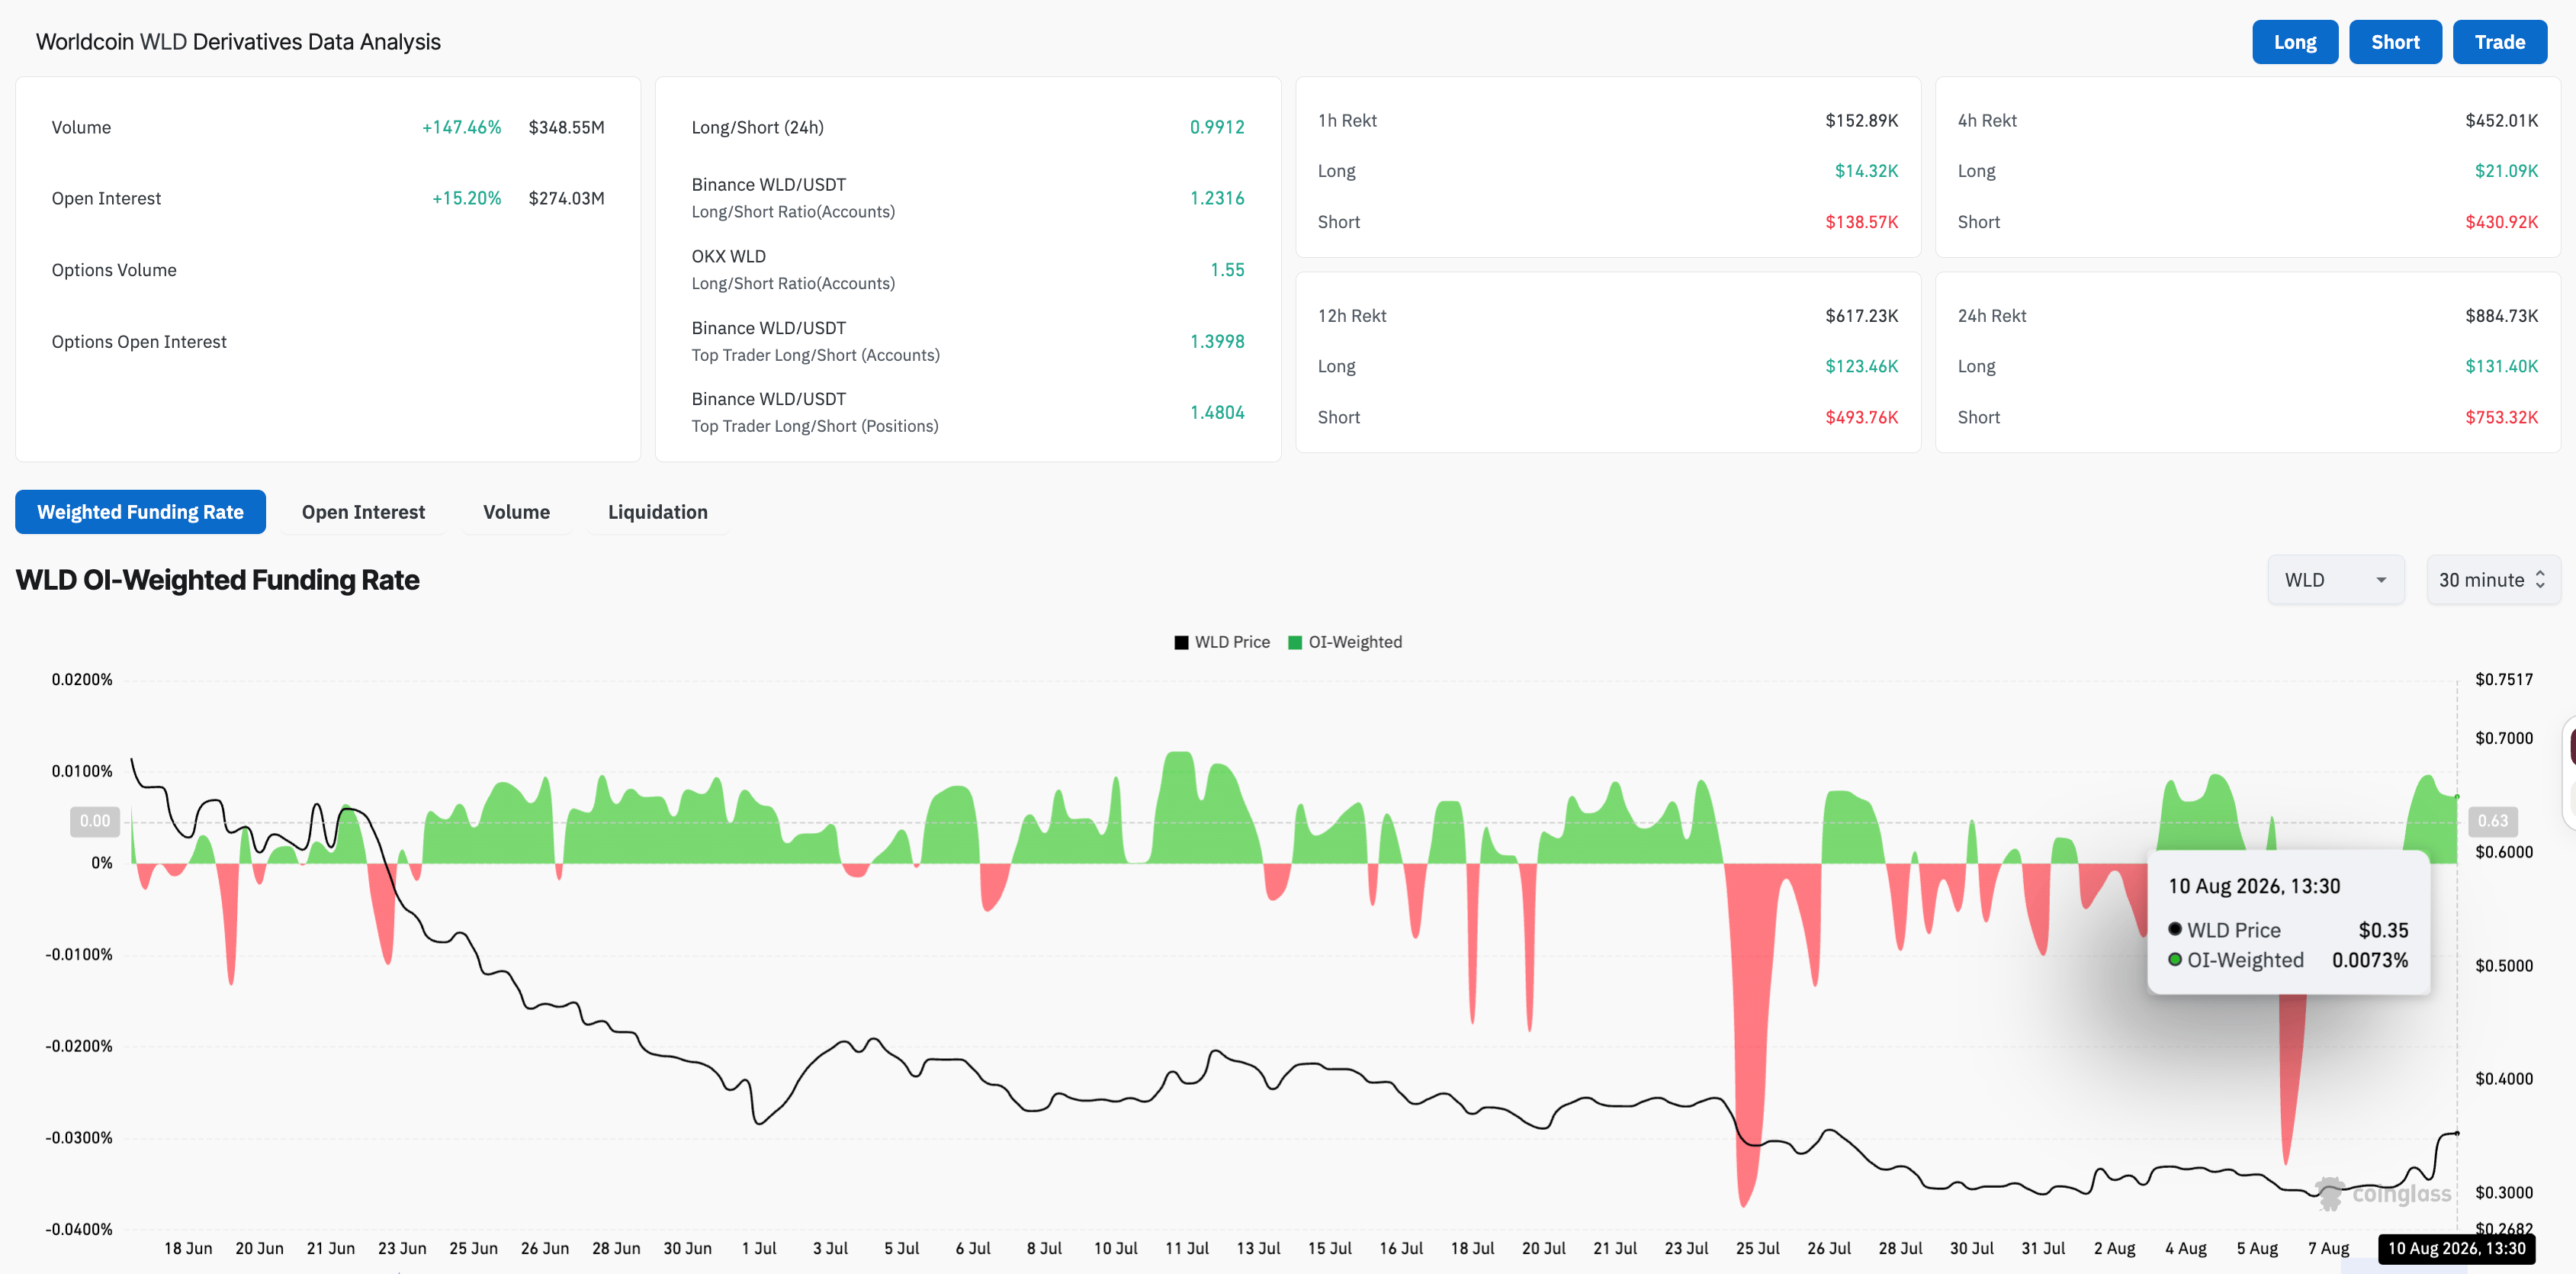Screen dimensions: 2576x1274
Task: Click the tooltip WLD Price $0.35
Action: (x=2383, y=930)
